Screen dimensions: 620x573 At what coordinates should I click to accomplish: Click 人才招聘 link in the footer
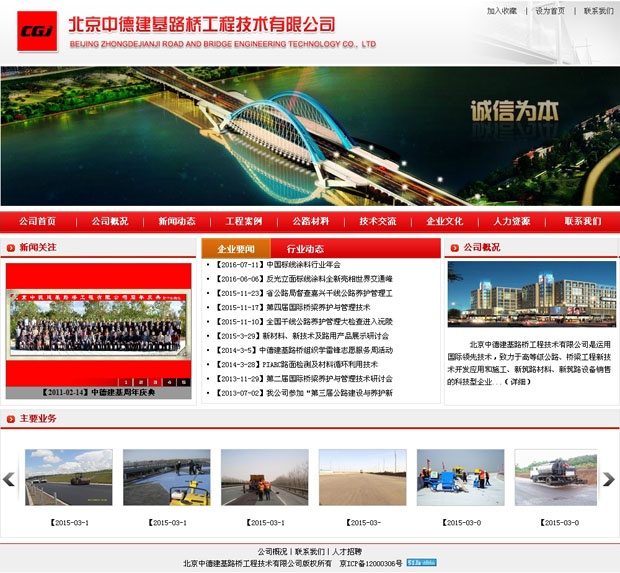pos(347,551)
